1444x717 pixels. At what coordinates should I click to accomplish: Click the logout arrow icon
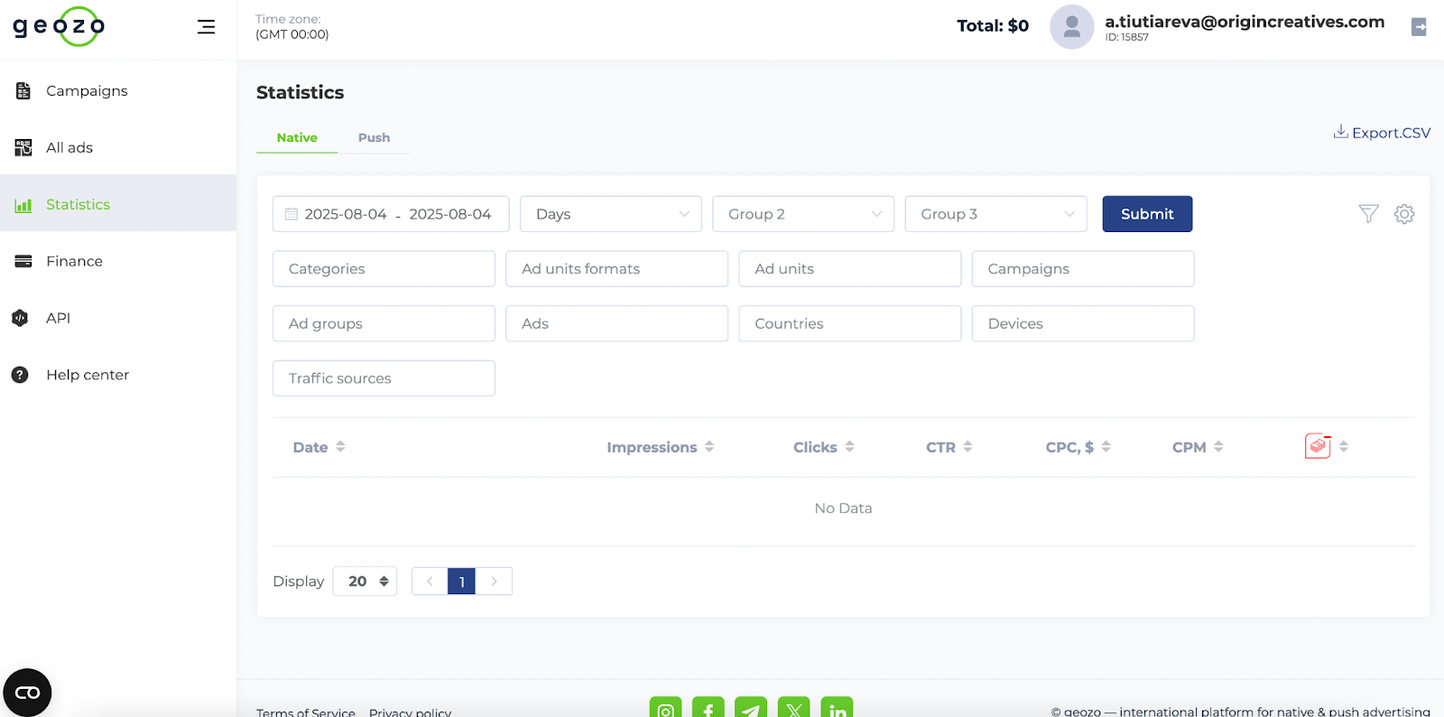1418,27
